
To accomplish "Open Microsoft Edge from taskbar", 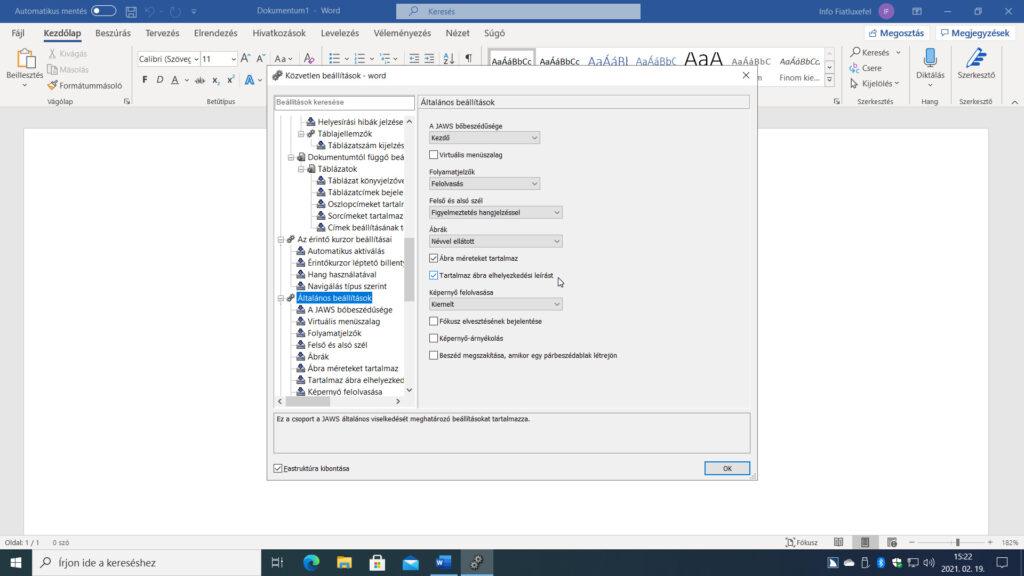I will 312,562.
